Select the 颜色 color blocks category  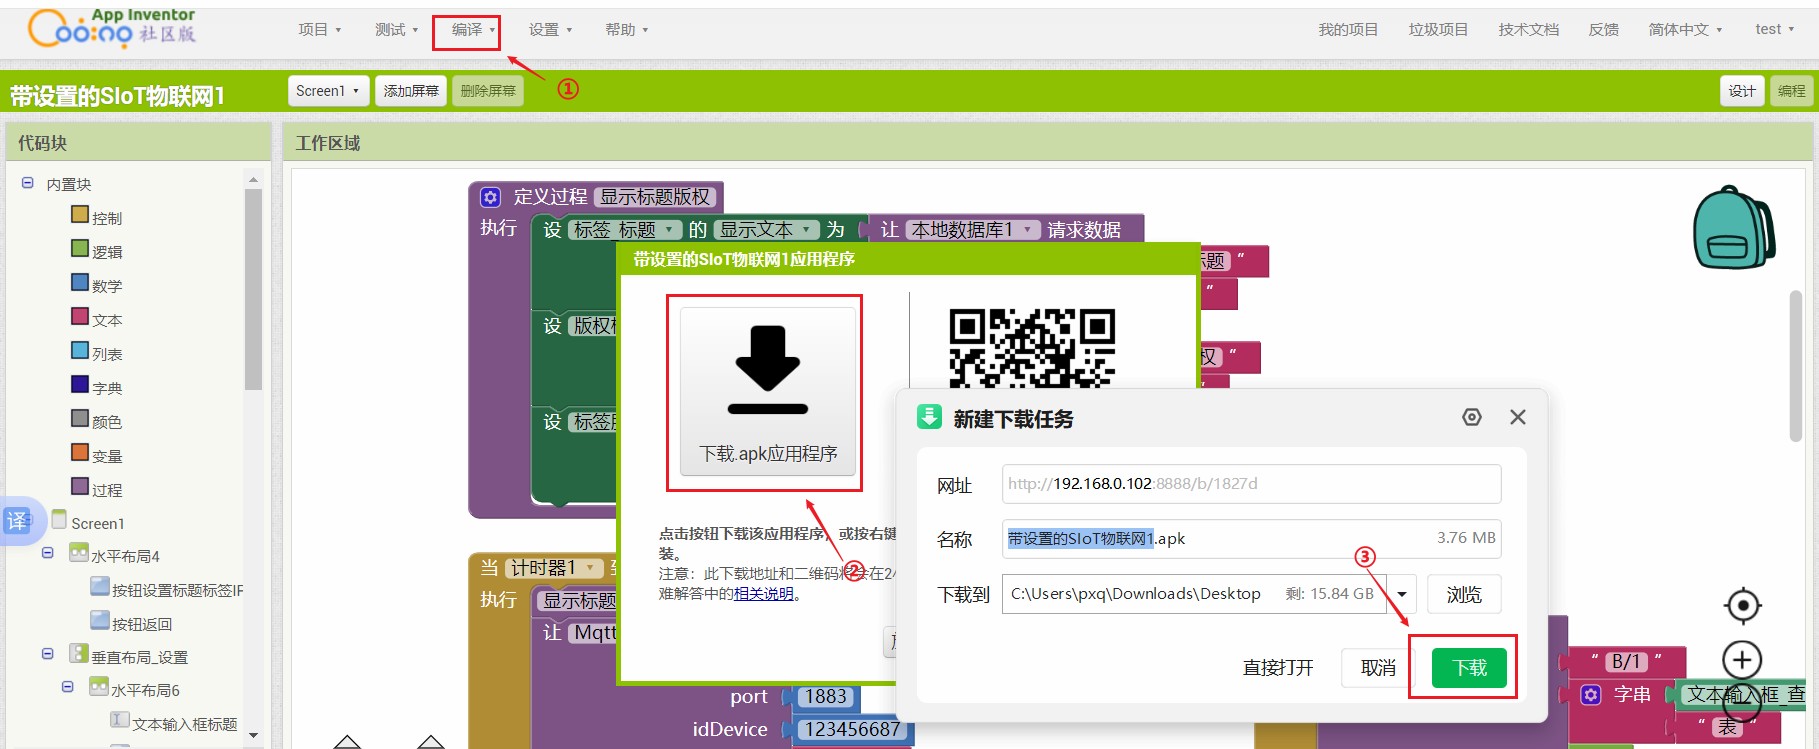(106, 422)
